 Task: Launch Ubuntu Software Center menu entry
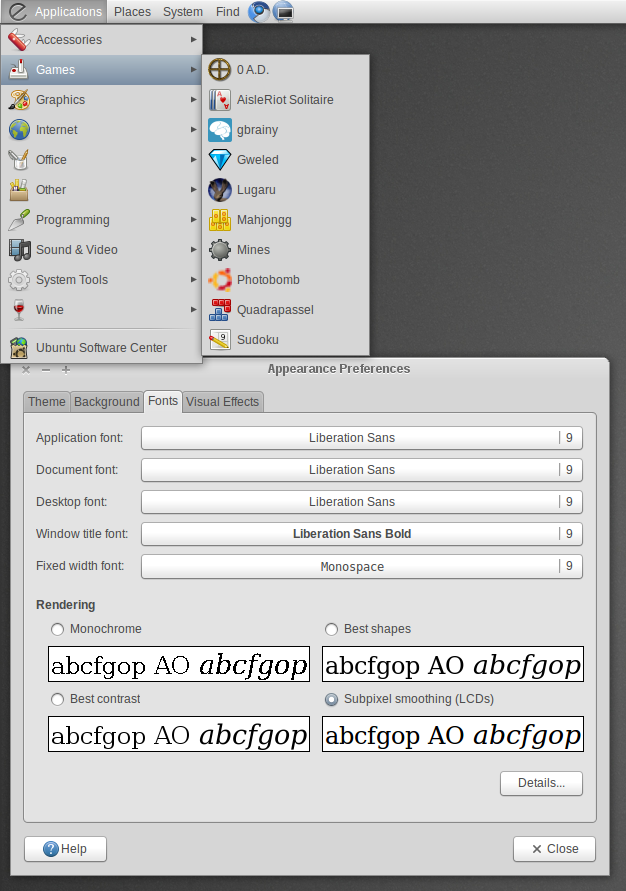pyautogui.click(x=102, y=348)
